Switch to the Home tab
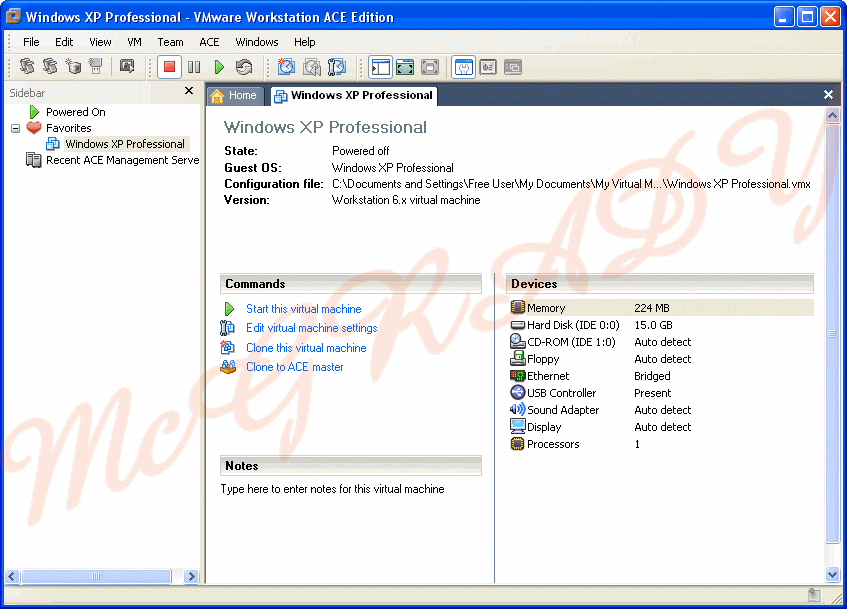The image size is (847, 609). click(x=234, y=95)
